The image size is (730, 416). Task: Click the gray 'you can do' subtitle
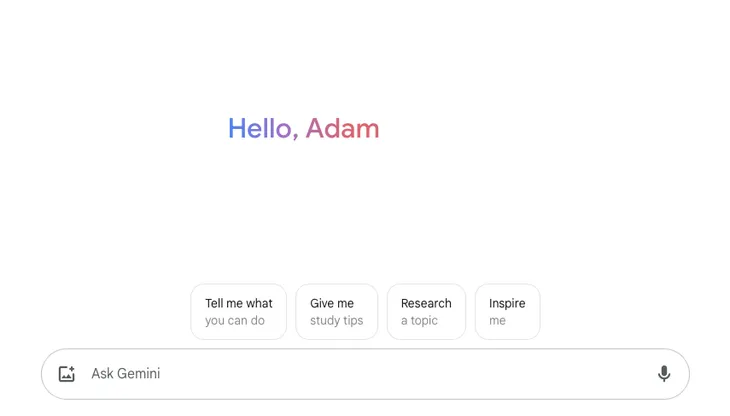[x=235, y=321]
